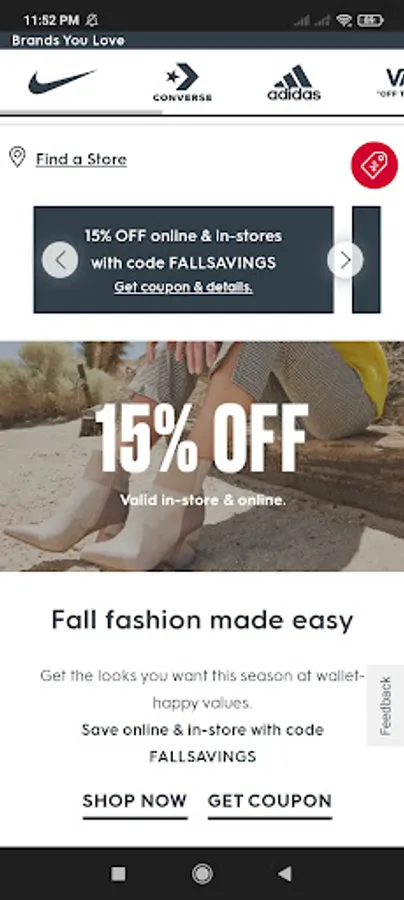Screen dimensions: 404x900
Task: Open the Feedback side tab
Action: [386, 705]
